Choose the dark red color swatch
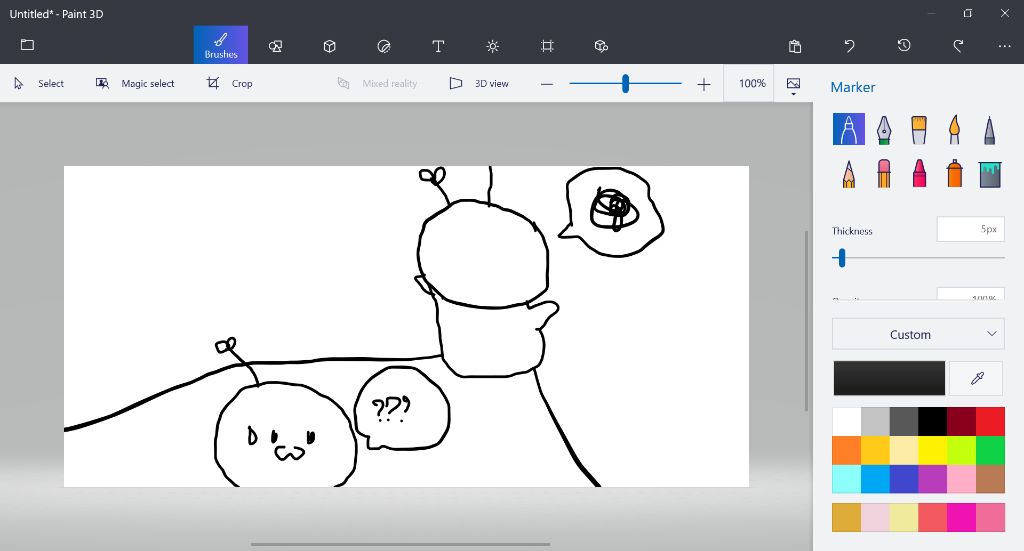The height and width of the screenshot is (551, 1024). 961,421
